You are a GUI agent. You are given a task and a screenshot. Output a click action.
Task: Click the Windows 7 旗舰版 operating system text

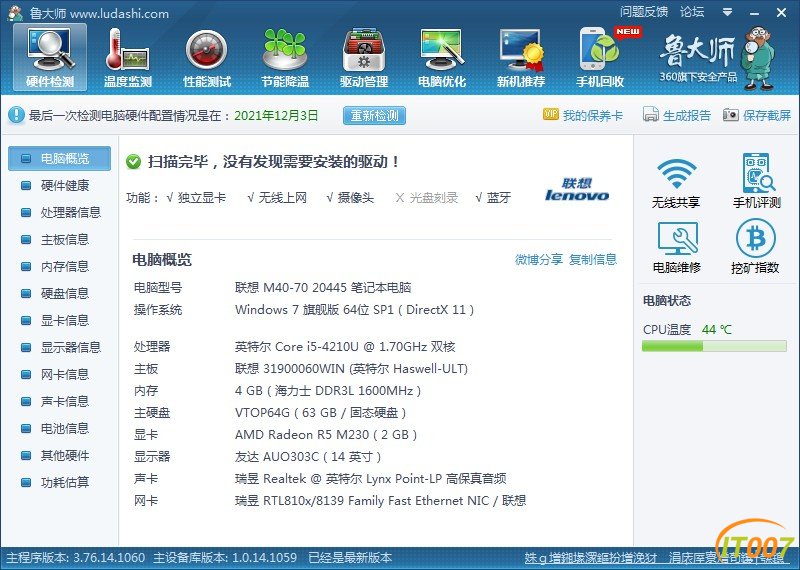[x=355, y=310]
